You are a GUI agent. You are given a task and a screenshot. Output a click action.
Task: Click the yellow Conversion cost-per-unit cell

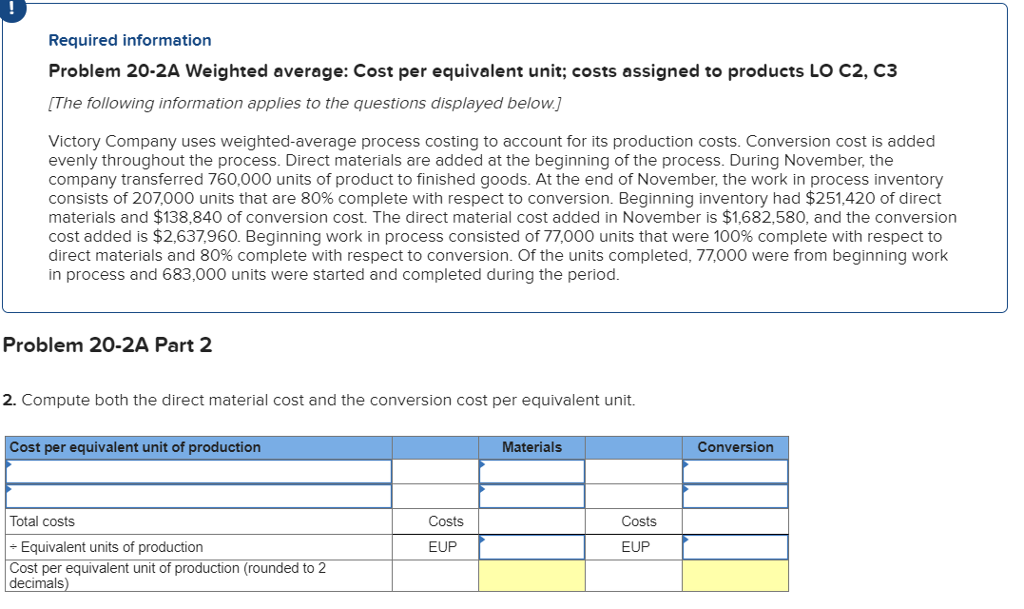click(736, 575)
